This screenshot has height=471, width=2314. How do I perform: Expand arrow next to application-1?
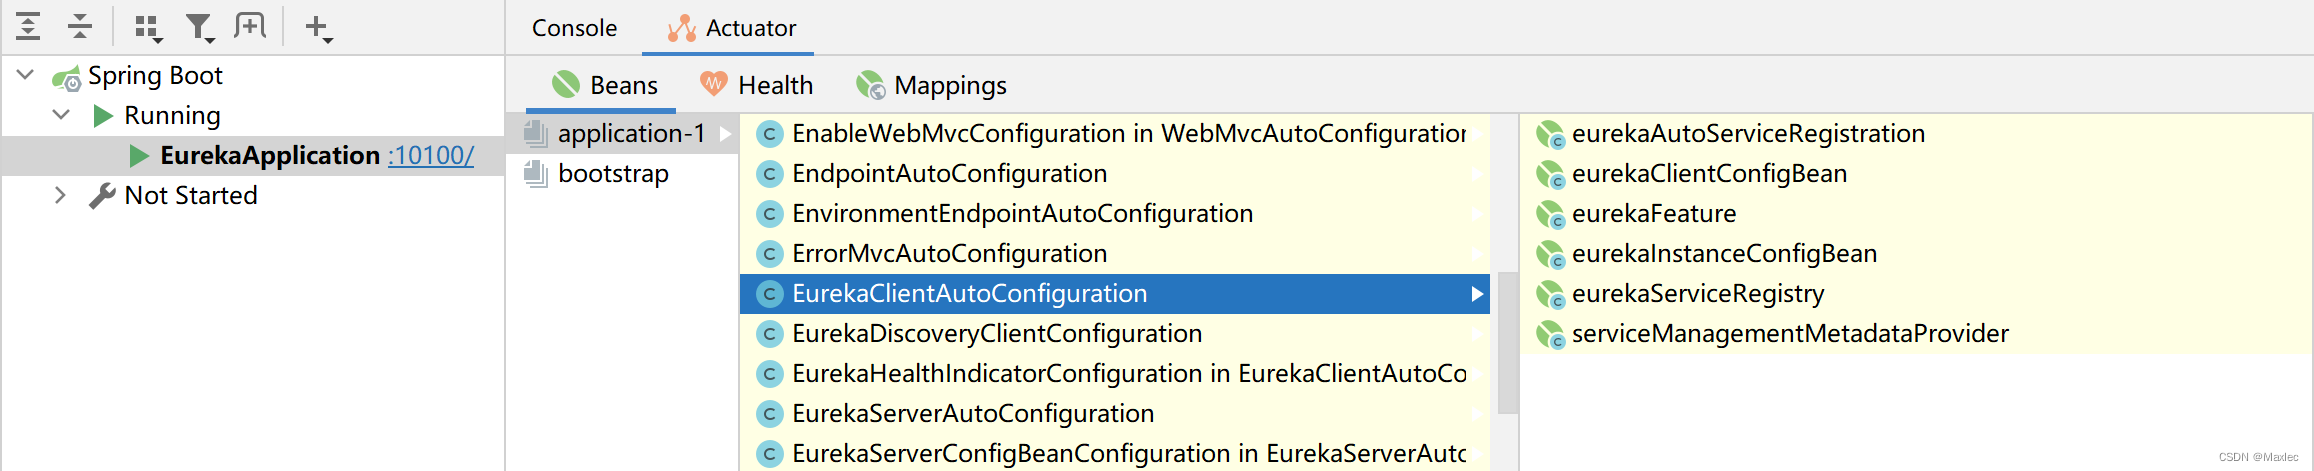tap(726, 134)
